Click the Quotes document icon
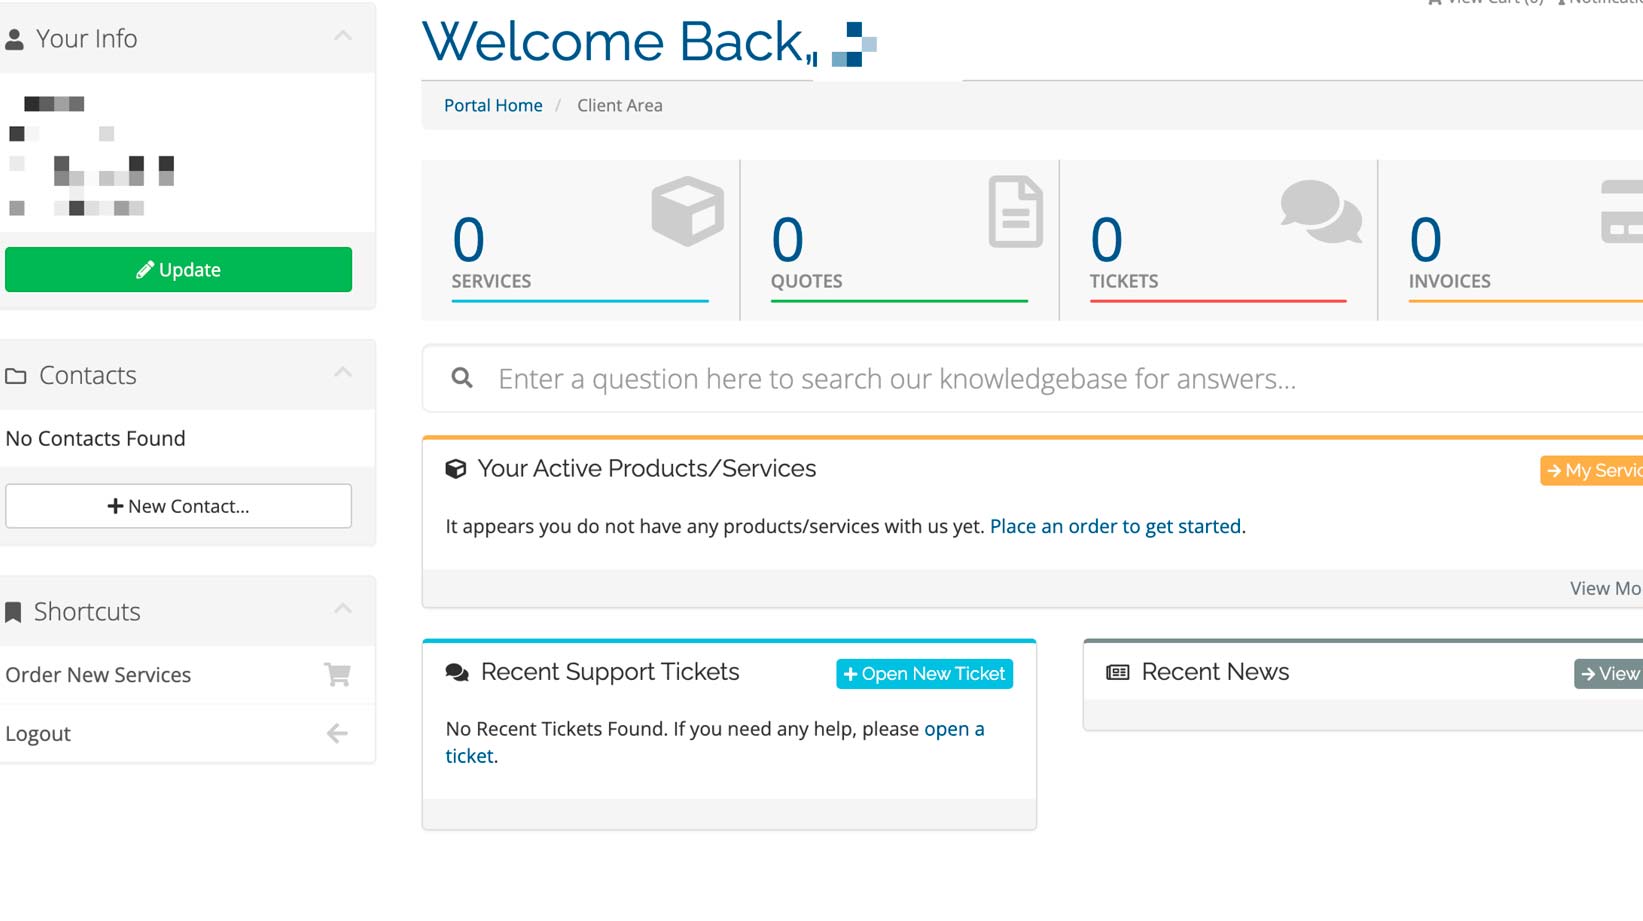1643x921 pixels. coord(1015,211)
